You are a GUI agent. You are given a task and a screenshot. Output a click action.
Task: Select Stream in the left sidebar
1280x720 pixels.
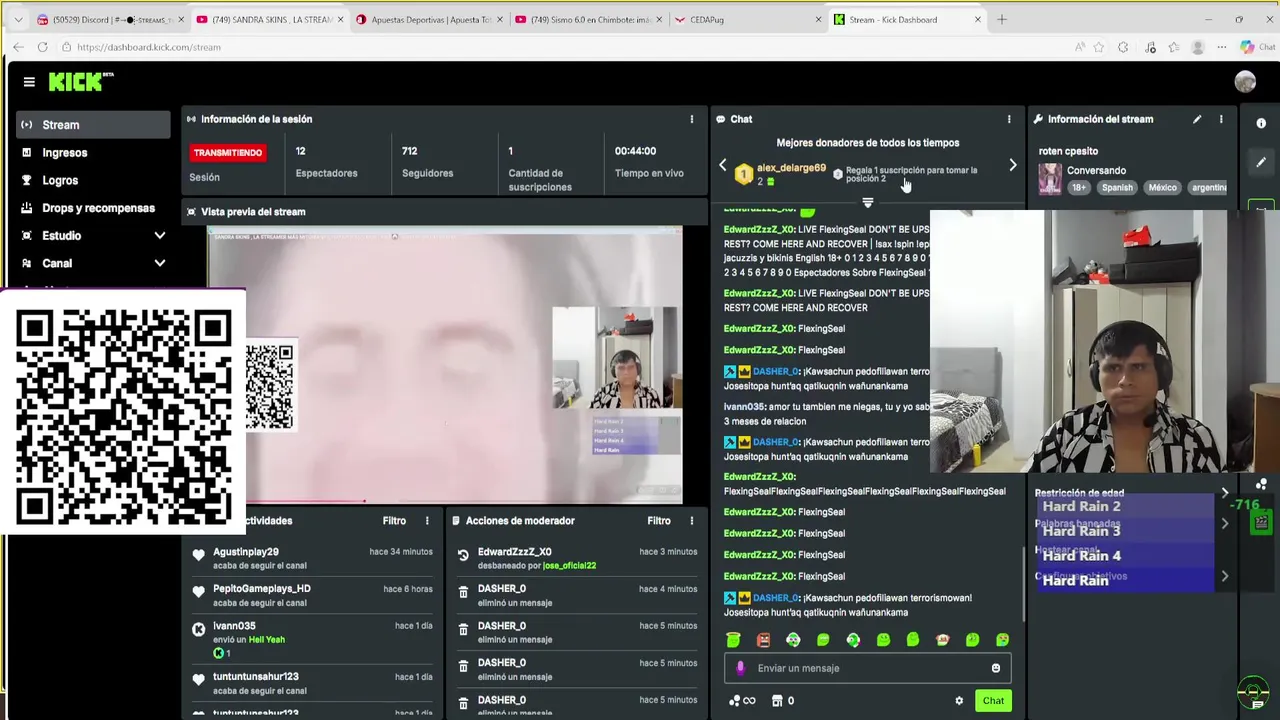(93, 125)
